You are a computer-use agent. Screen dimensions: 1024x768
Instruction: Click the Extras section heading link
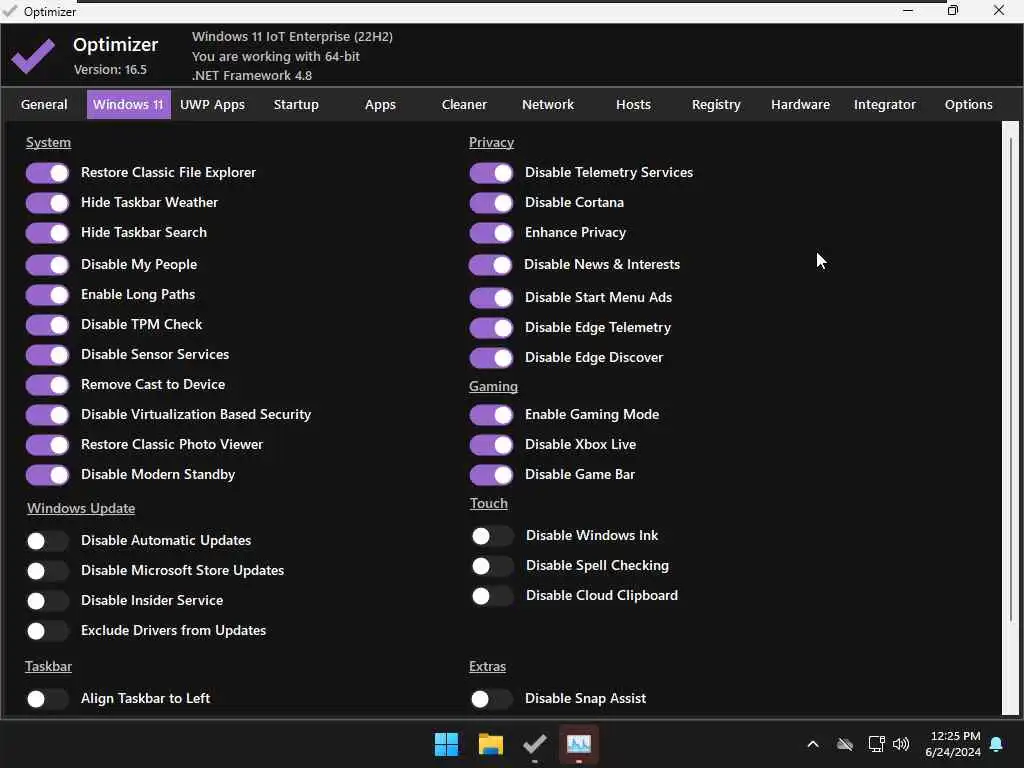(487, 667)
